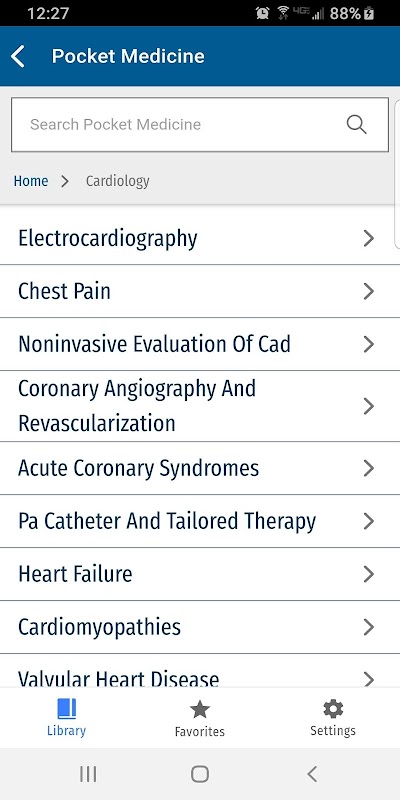The image size is (400, 800).
Task: Expand the Heart Failure chevron
Action: click(x=368, y=574)
